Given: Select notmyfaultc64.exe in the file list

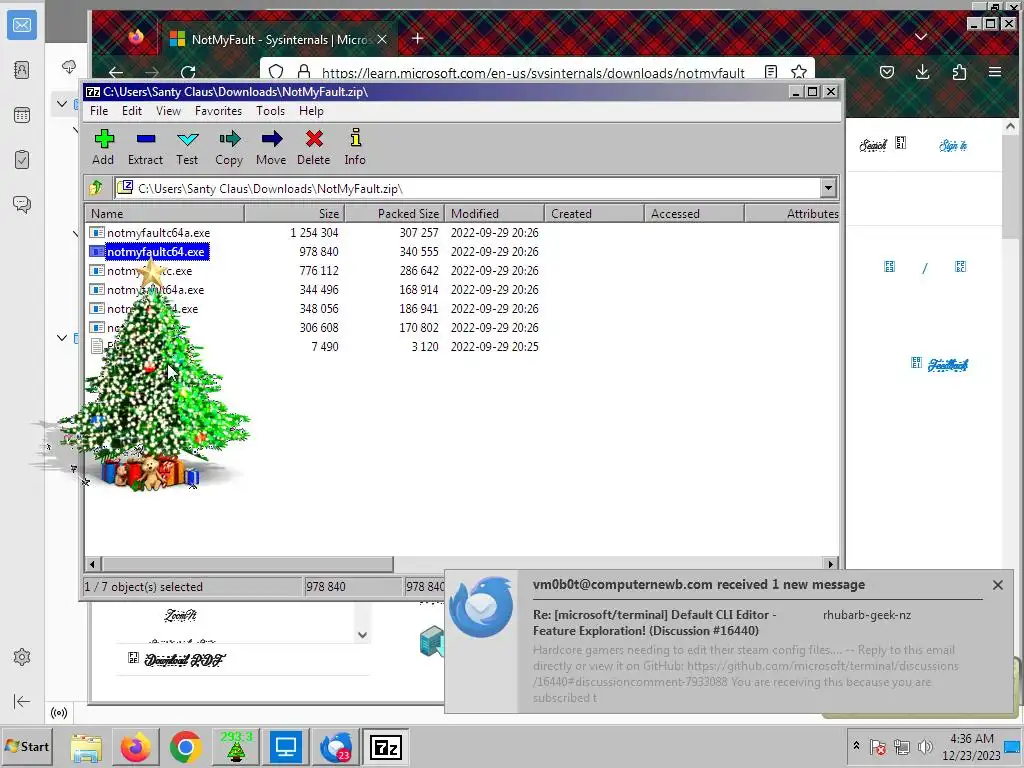Looking at the screenshot, I should (x=155, y=251).
